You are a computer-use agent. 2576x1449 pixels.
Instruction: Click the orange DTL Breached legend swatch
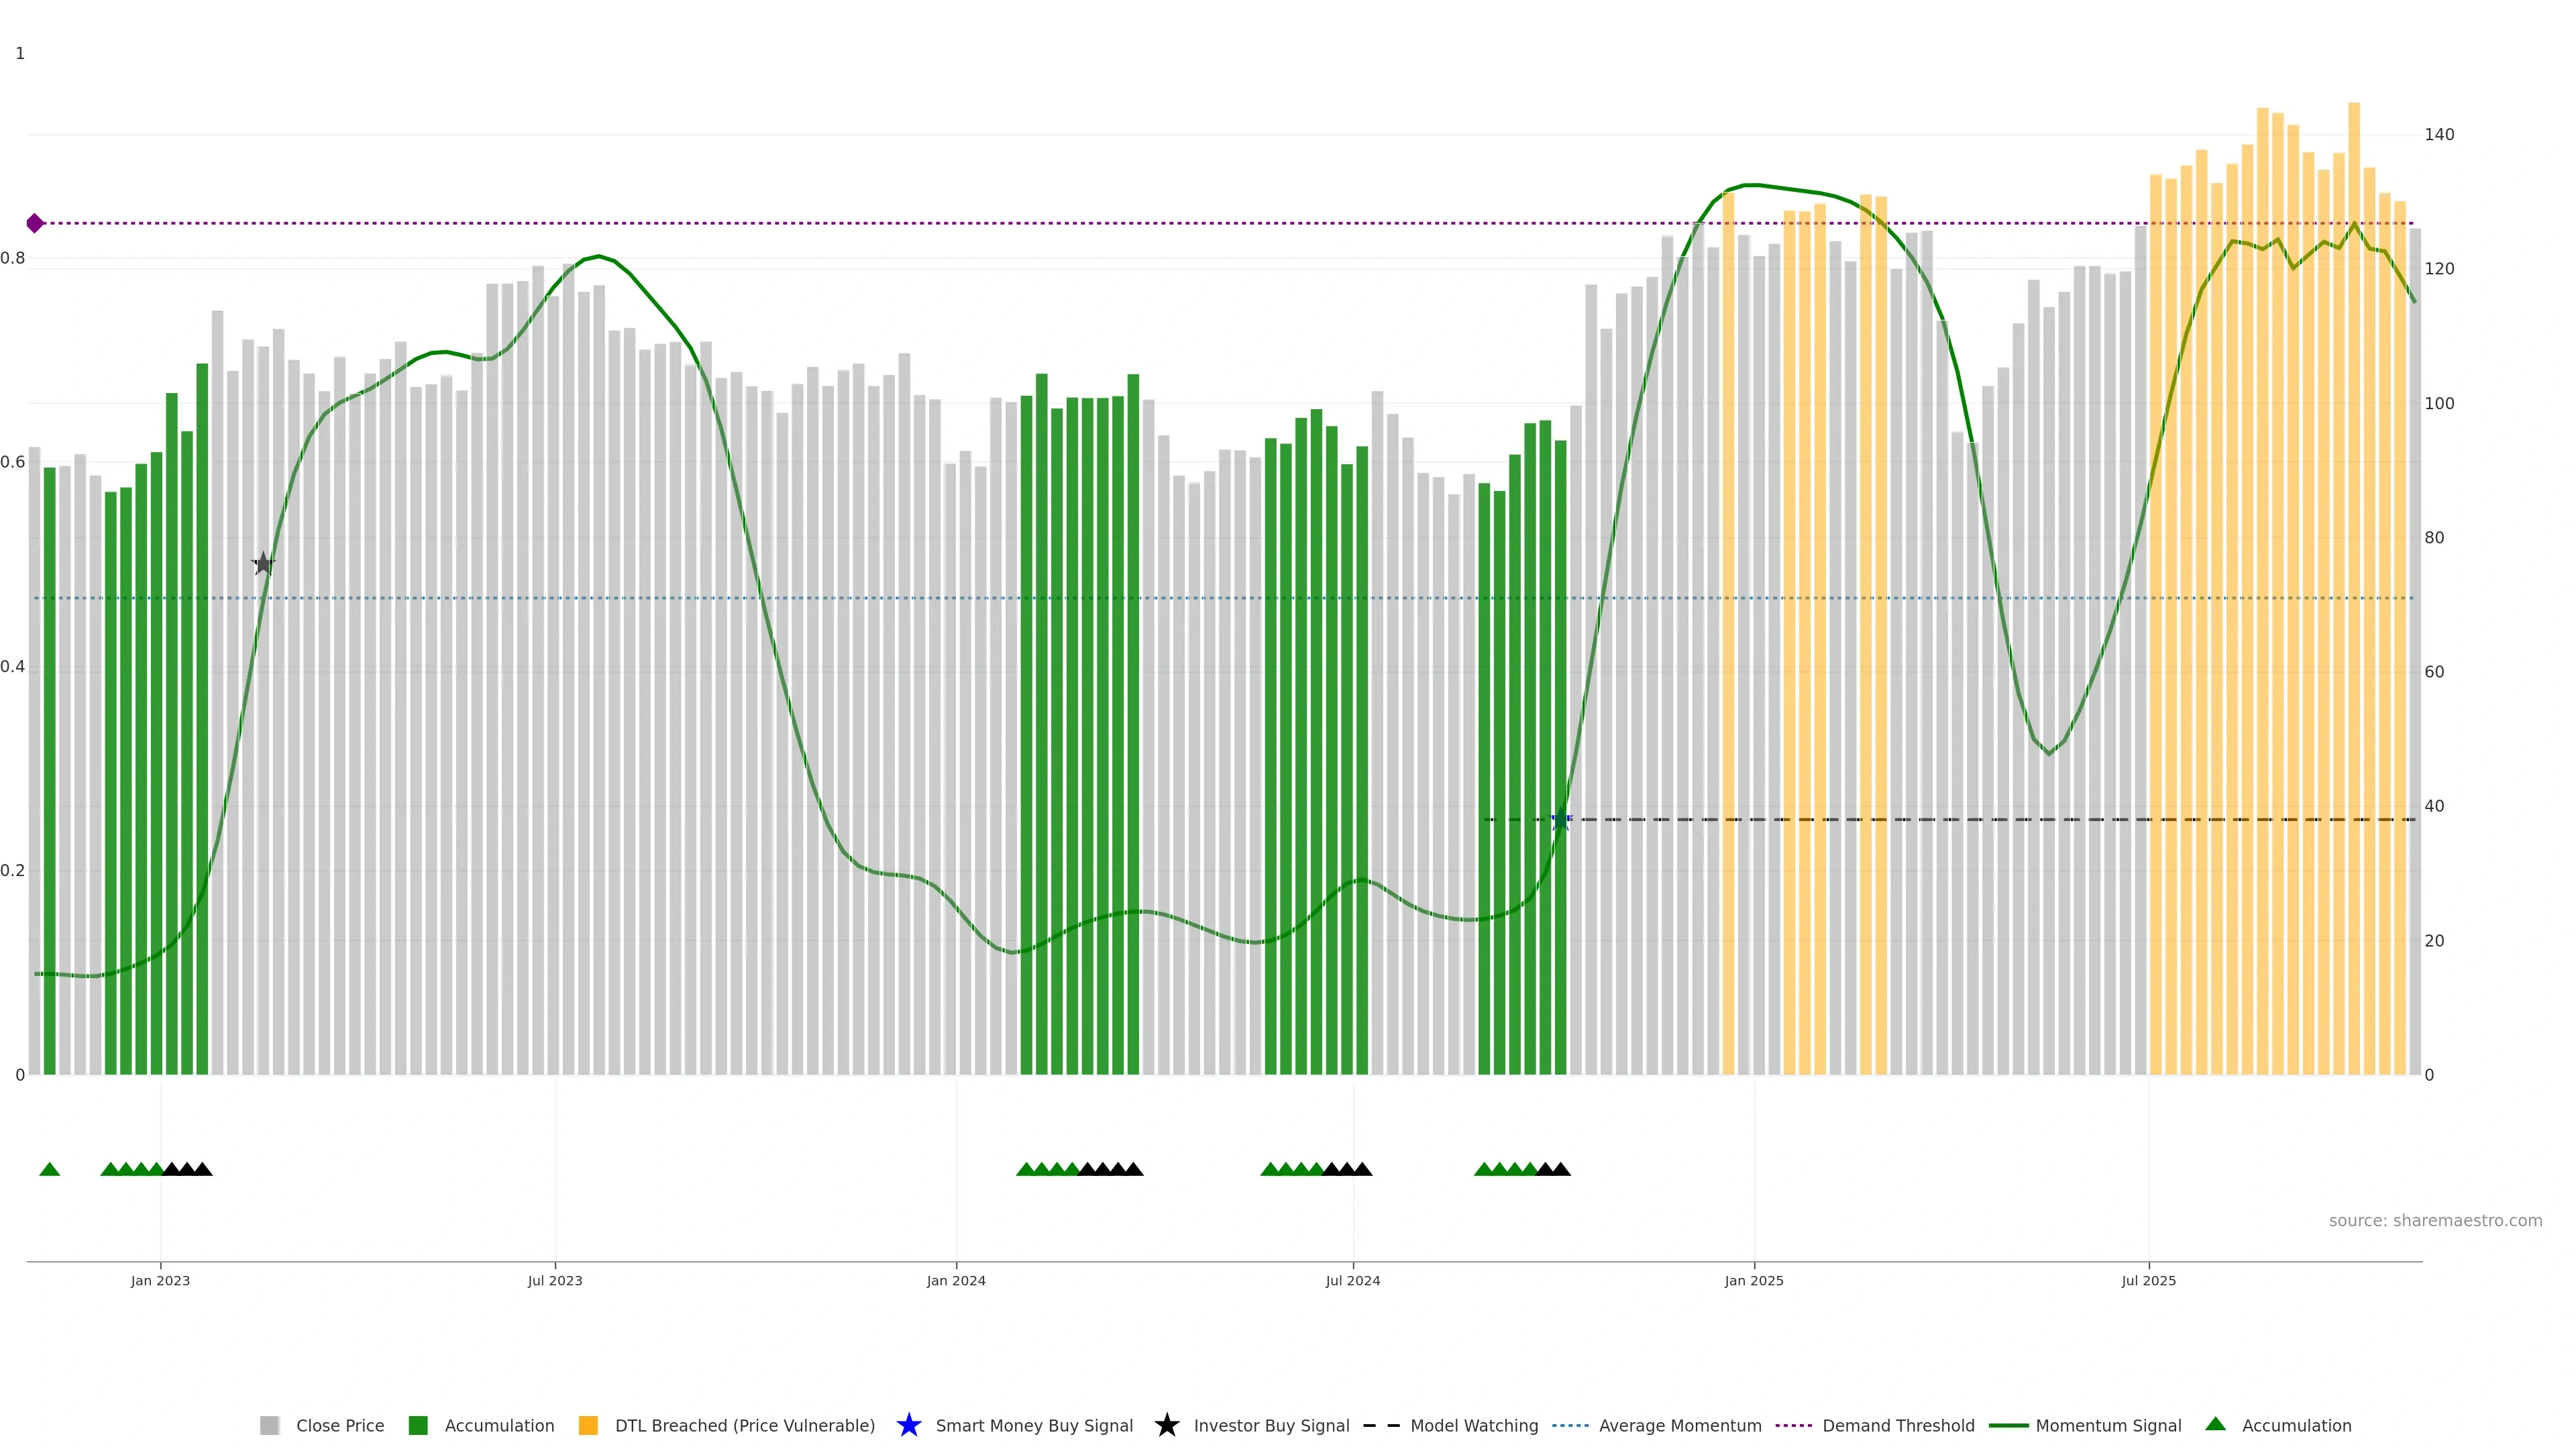588,1425
